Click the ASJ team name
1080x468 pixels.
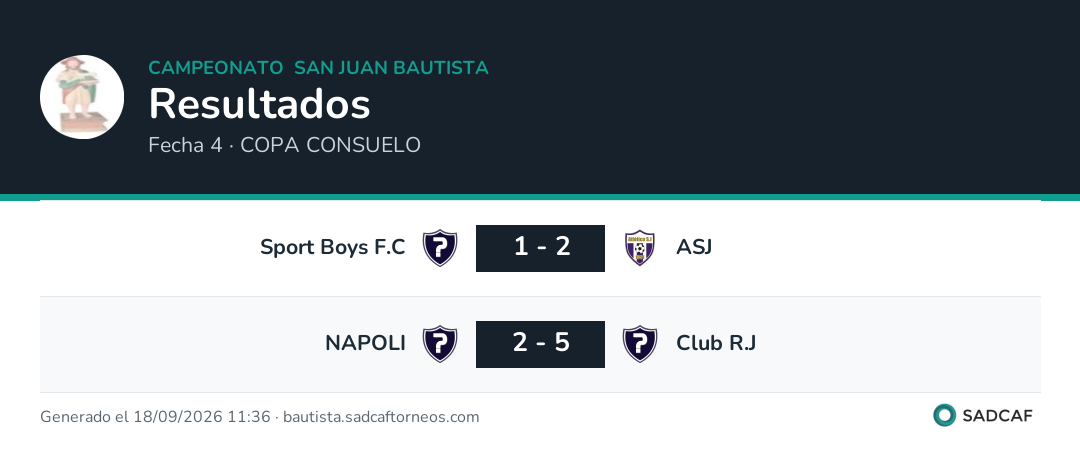[x=694, y=247]
